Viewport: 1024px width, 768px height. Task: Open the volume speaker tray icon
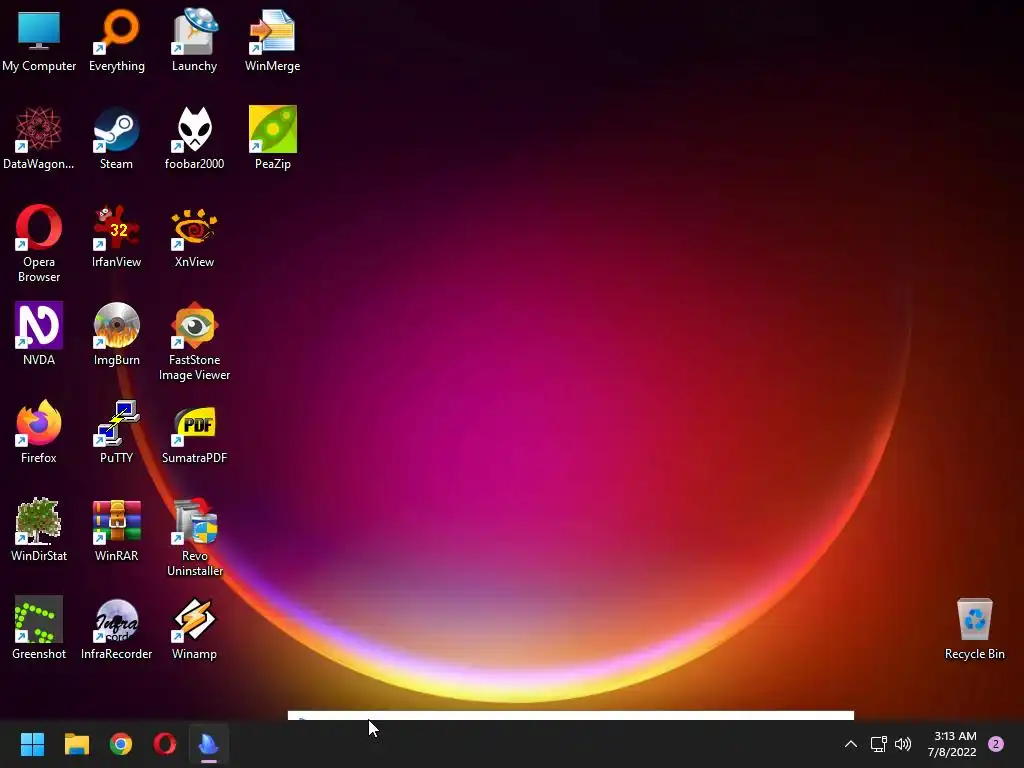point(903,744)
